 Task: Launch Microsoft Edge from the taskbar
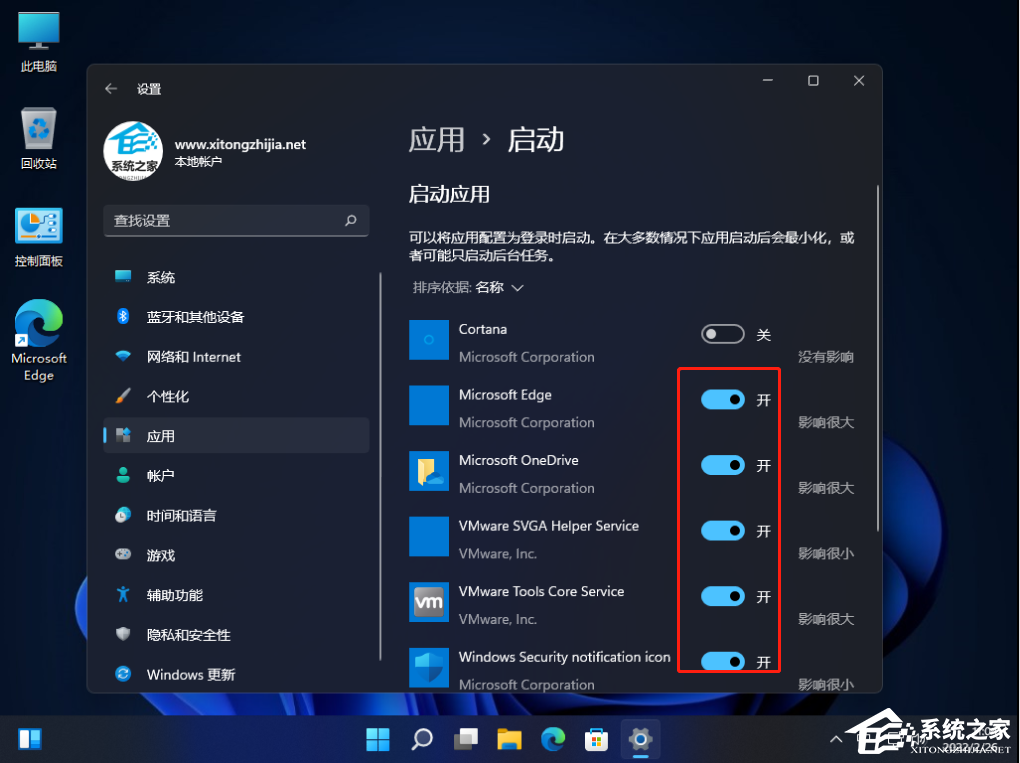pyautogui.click(x=552, y=738)
